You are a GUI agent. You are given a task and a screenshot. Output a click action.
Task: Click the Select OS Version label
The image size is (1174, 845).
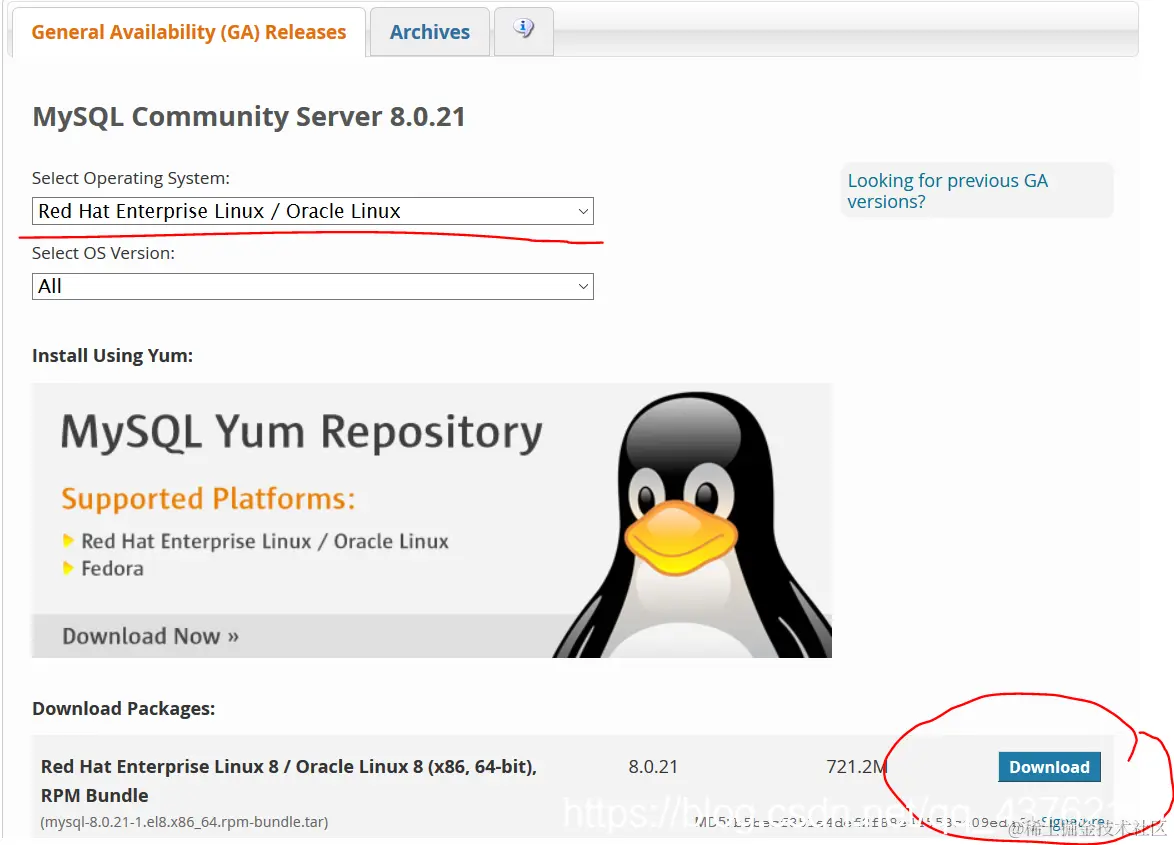click(x=103, y=254)
